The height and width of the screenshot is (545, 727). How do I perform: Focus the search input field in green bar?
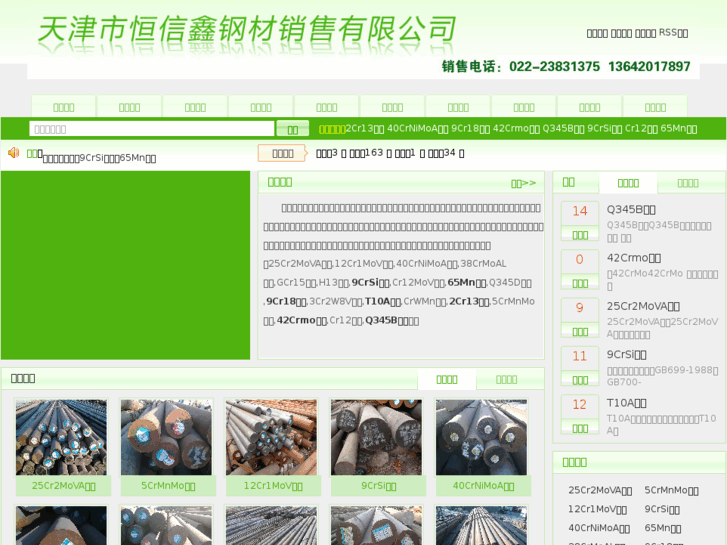[x=152, y=128]
